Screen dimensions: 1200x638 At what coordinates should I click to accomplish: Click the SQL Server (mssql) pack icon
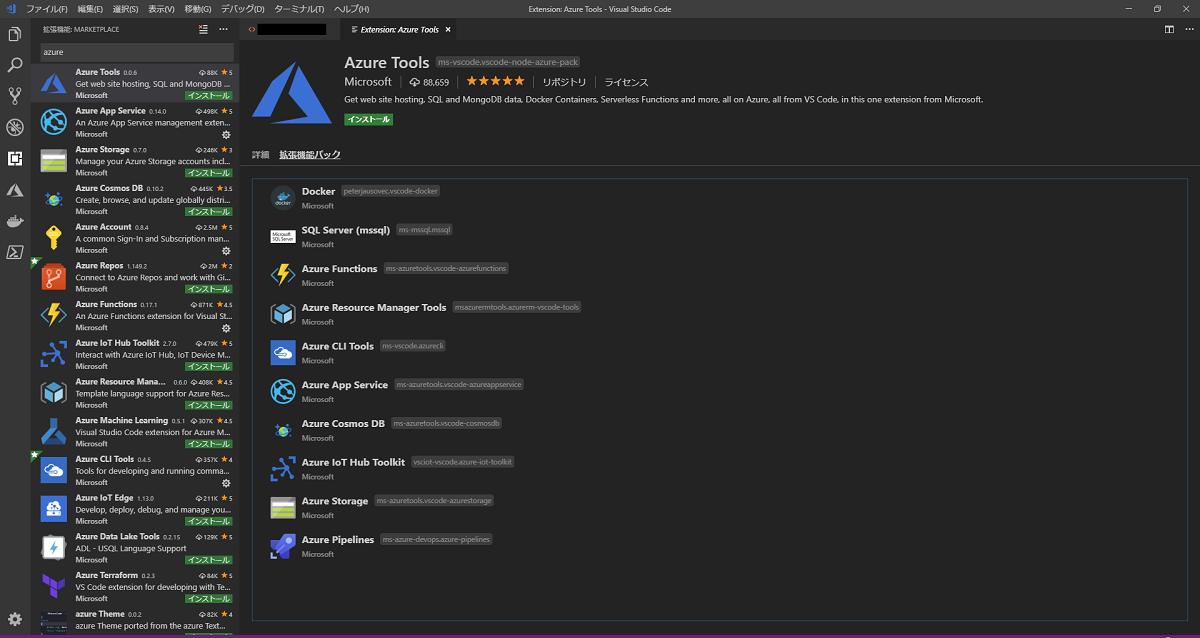tap(283, 237)
